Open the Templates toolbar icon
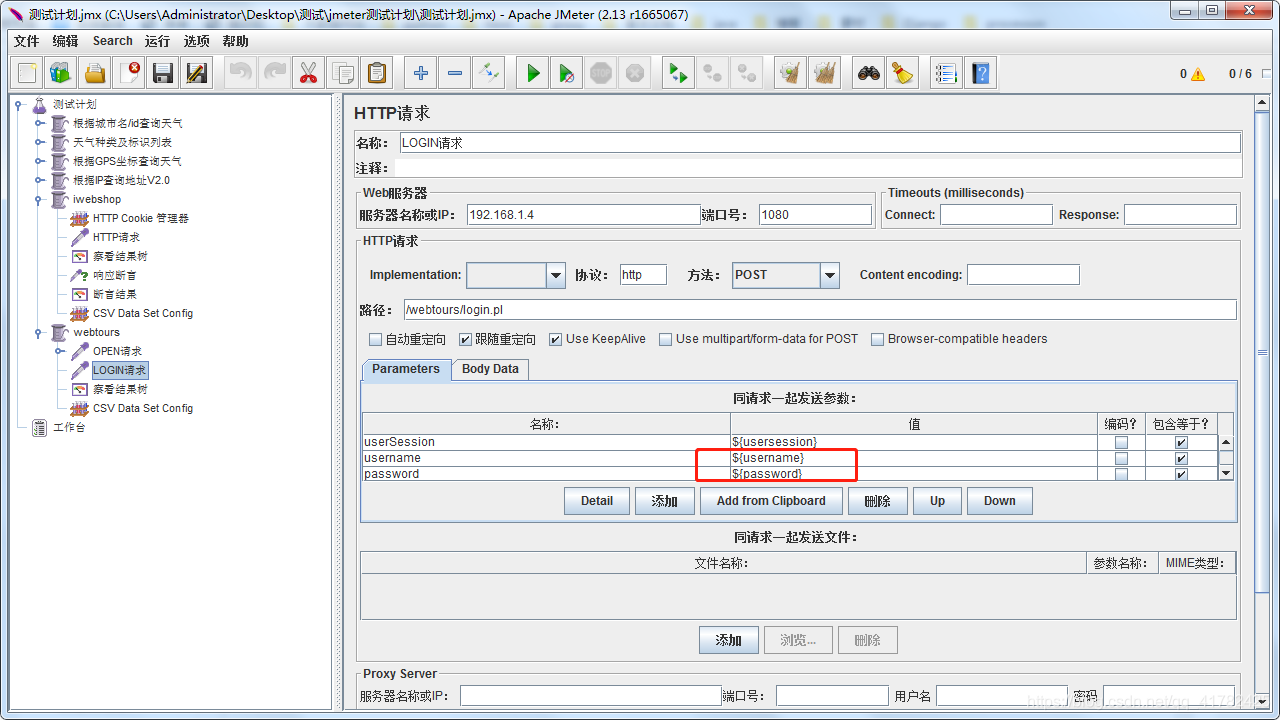This screenshot has height=720, width=1280. pyautogui.click(x=61, y=73)
